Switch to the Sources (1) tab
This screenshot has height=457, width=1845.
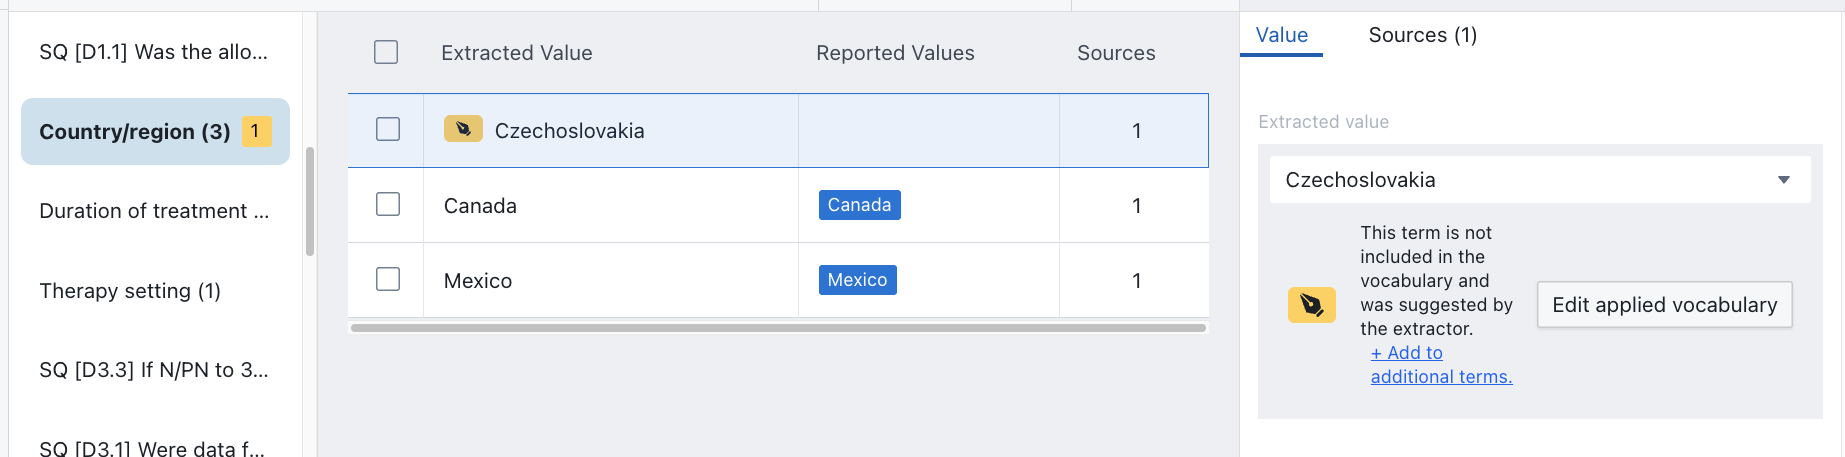coord(1422,35)
